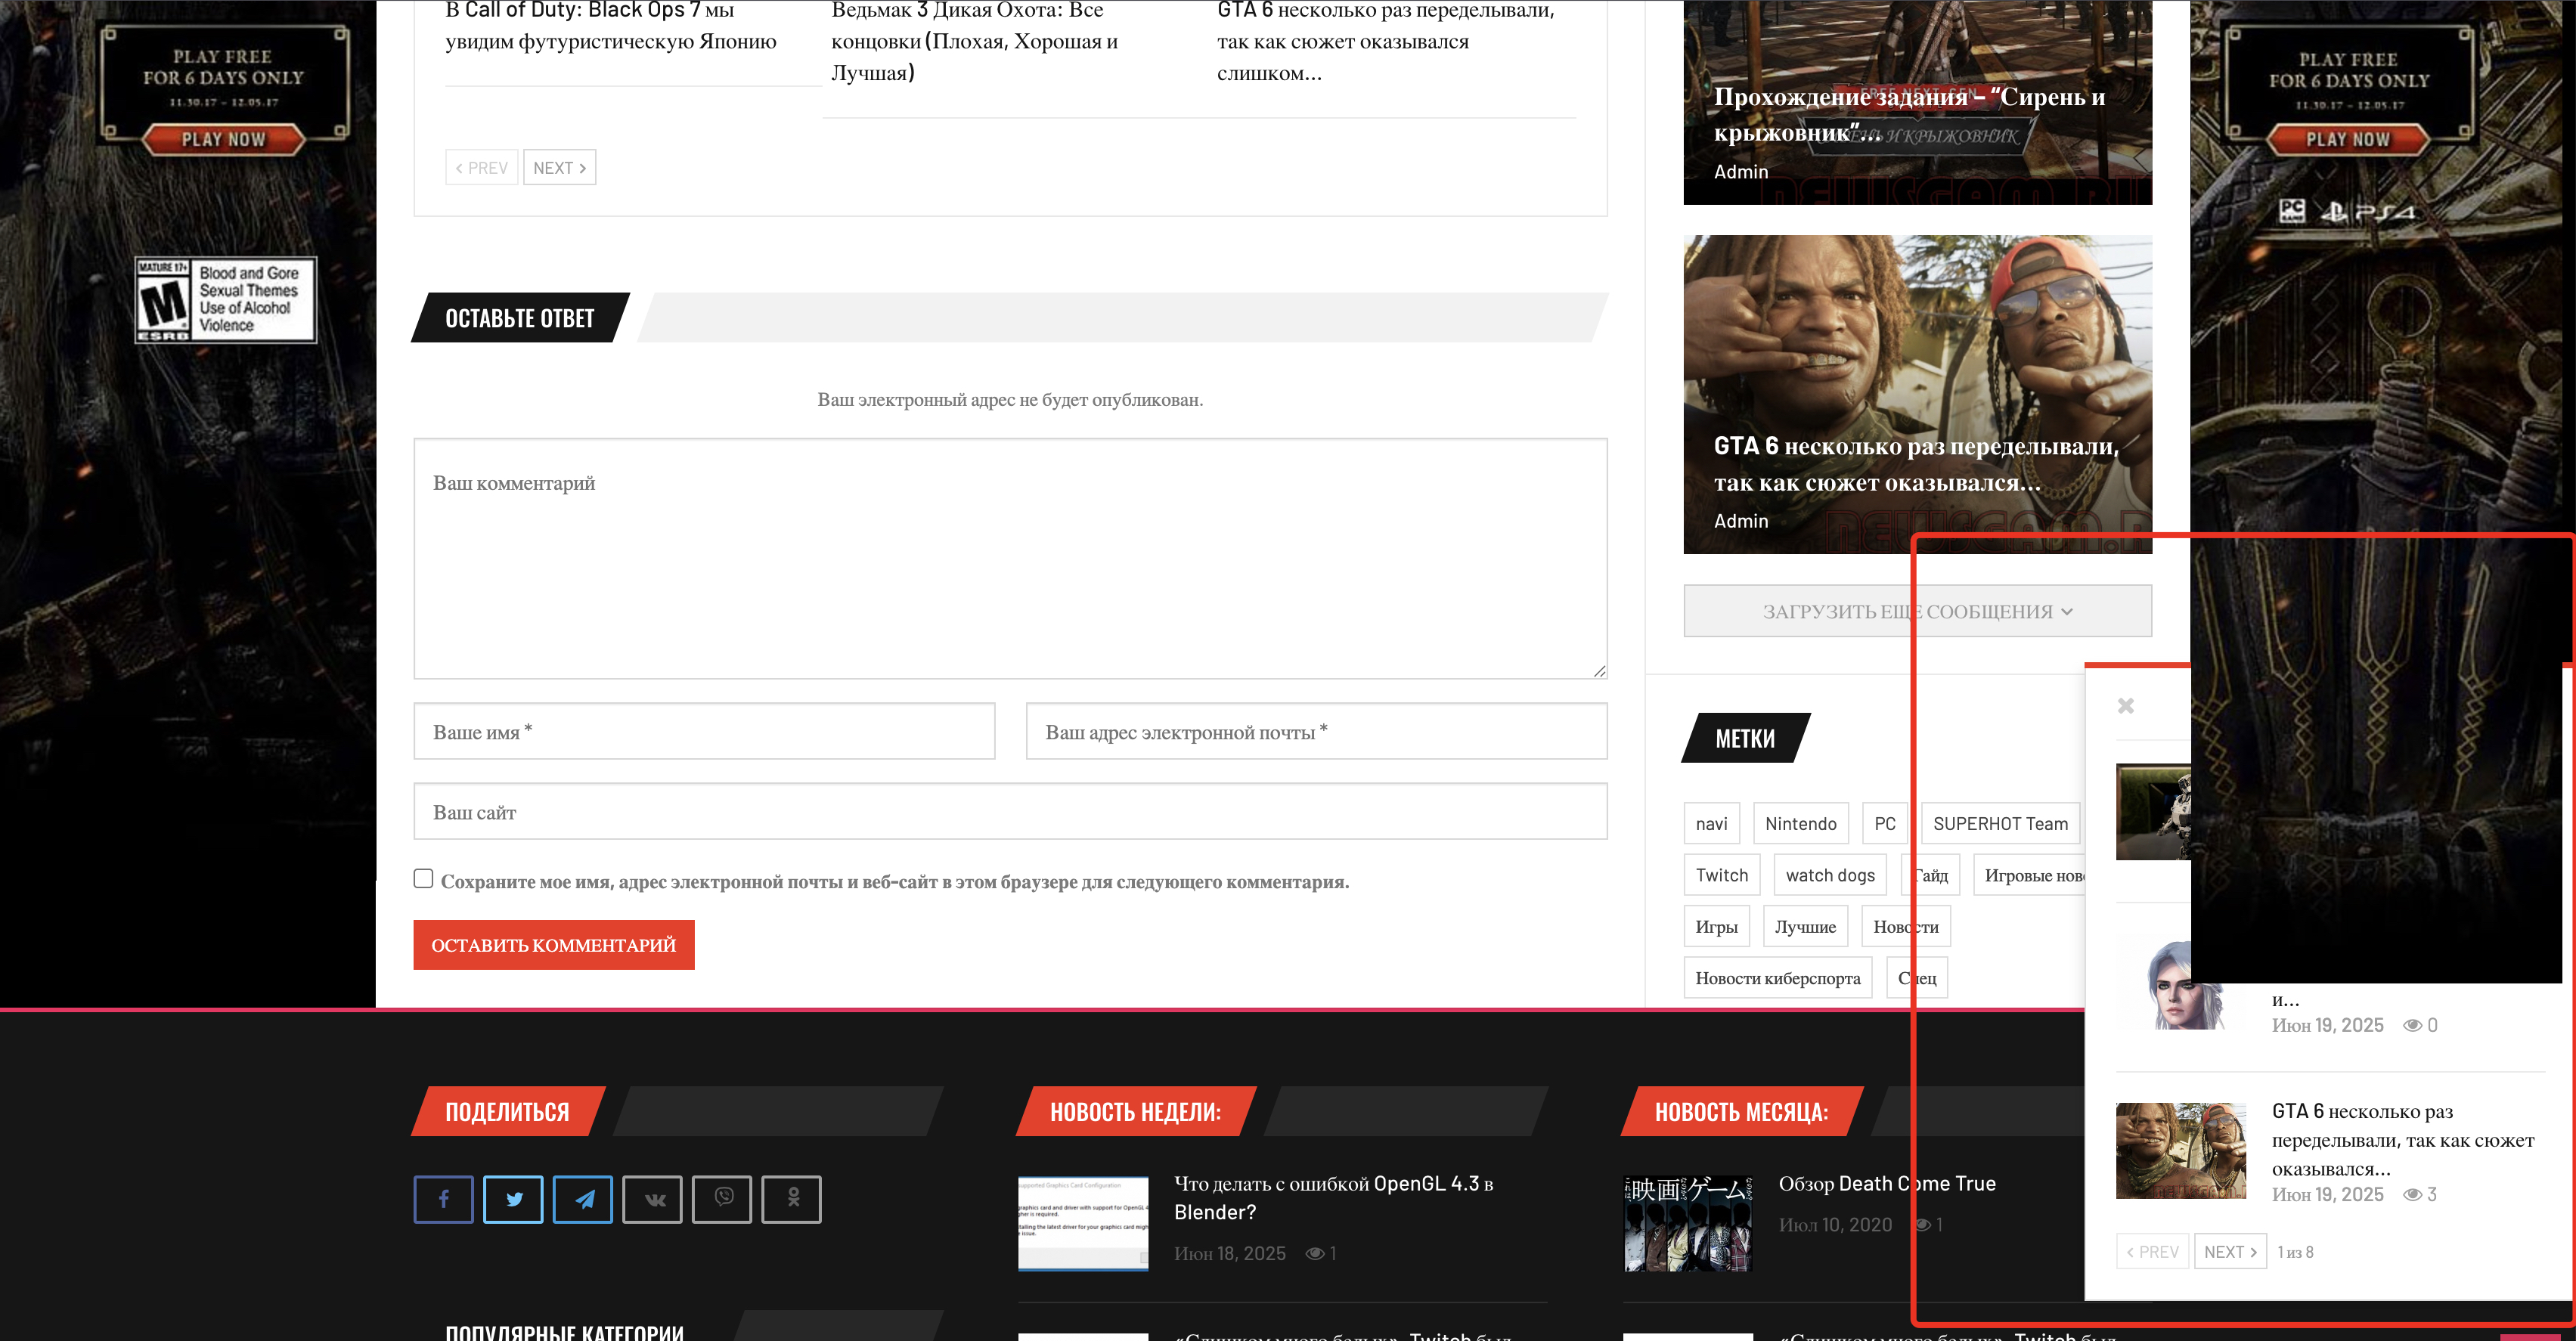Open the Nintendo tag
The image size is (2576, 1341).
tap(1800, 824)
